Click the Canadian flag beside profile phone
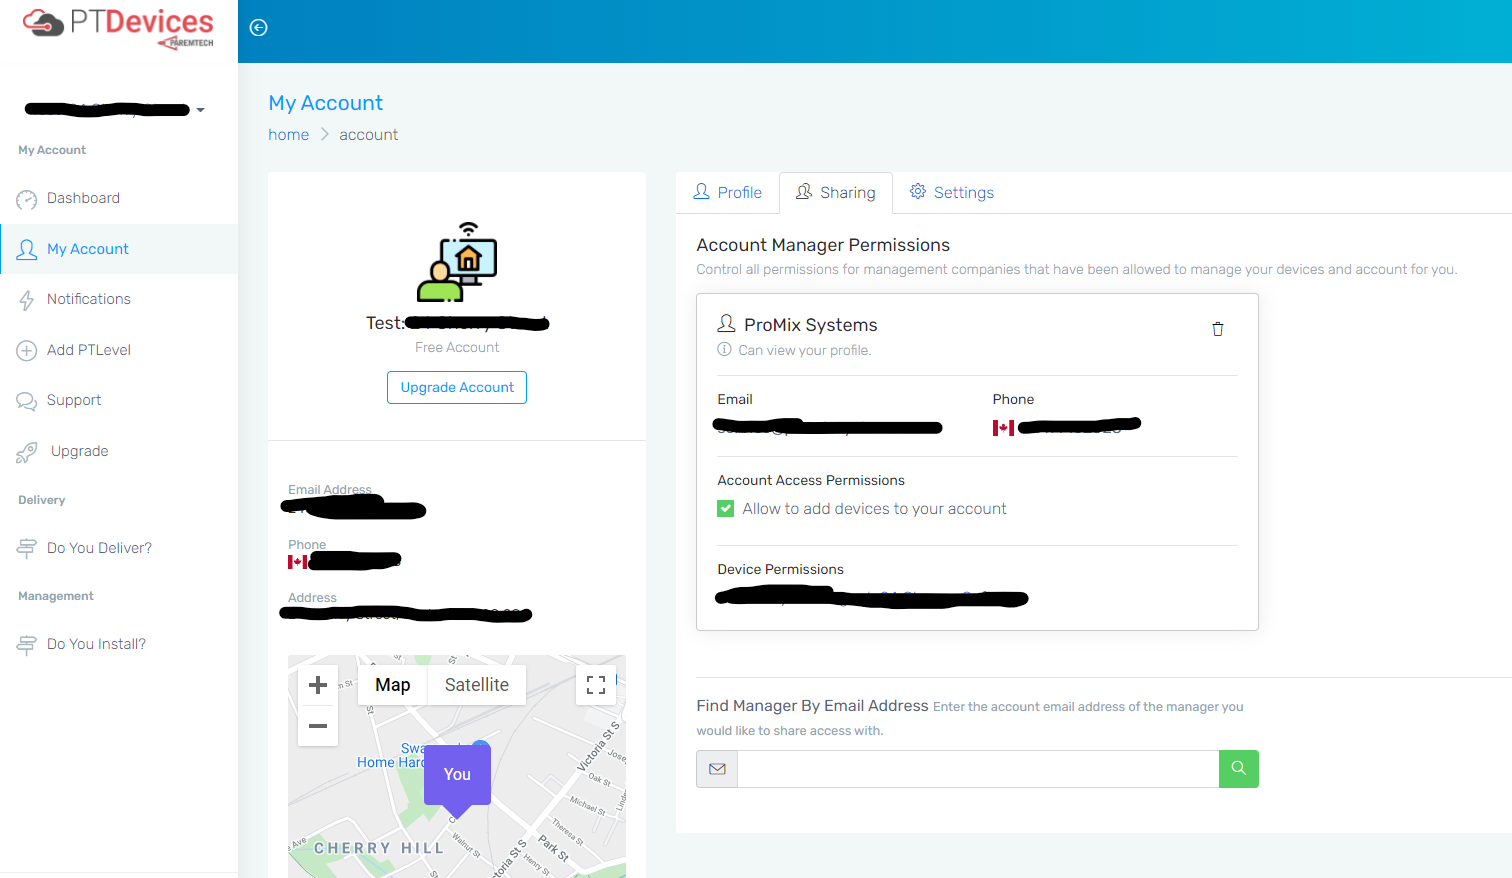This screenshot has width=1512, height=878. pyautogui.click(x=298, y=562)
